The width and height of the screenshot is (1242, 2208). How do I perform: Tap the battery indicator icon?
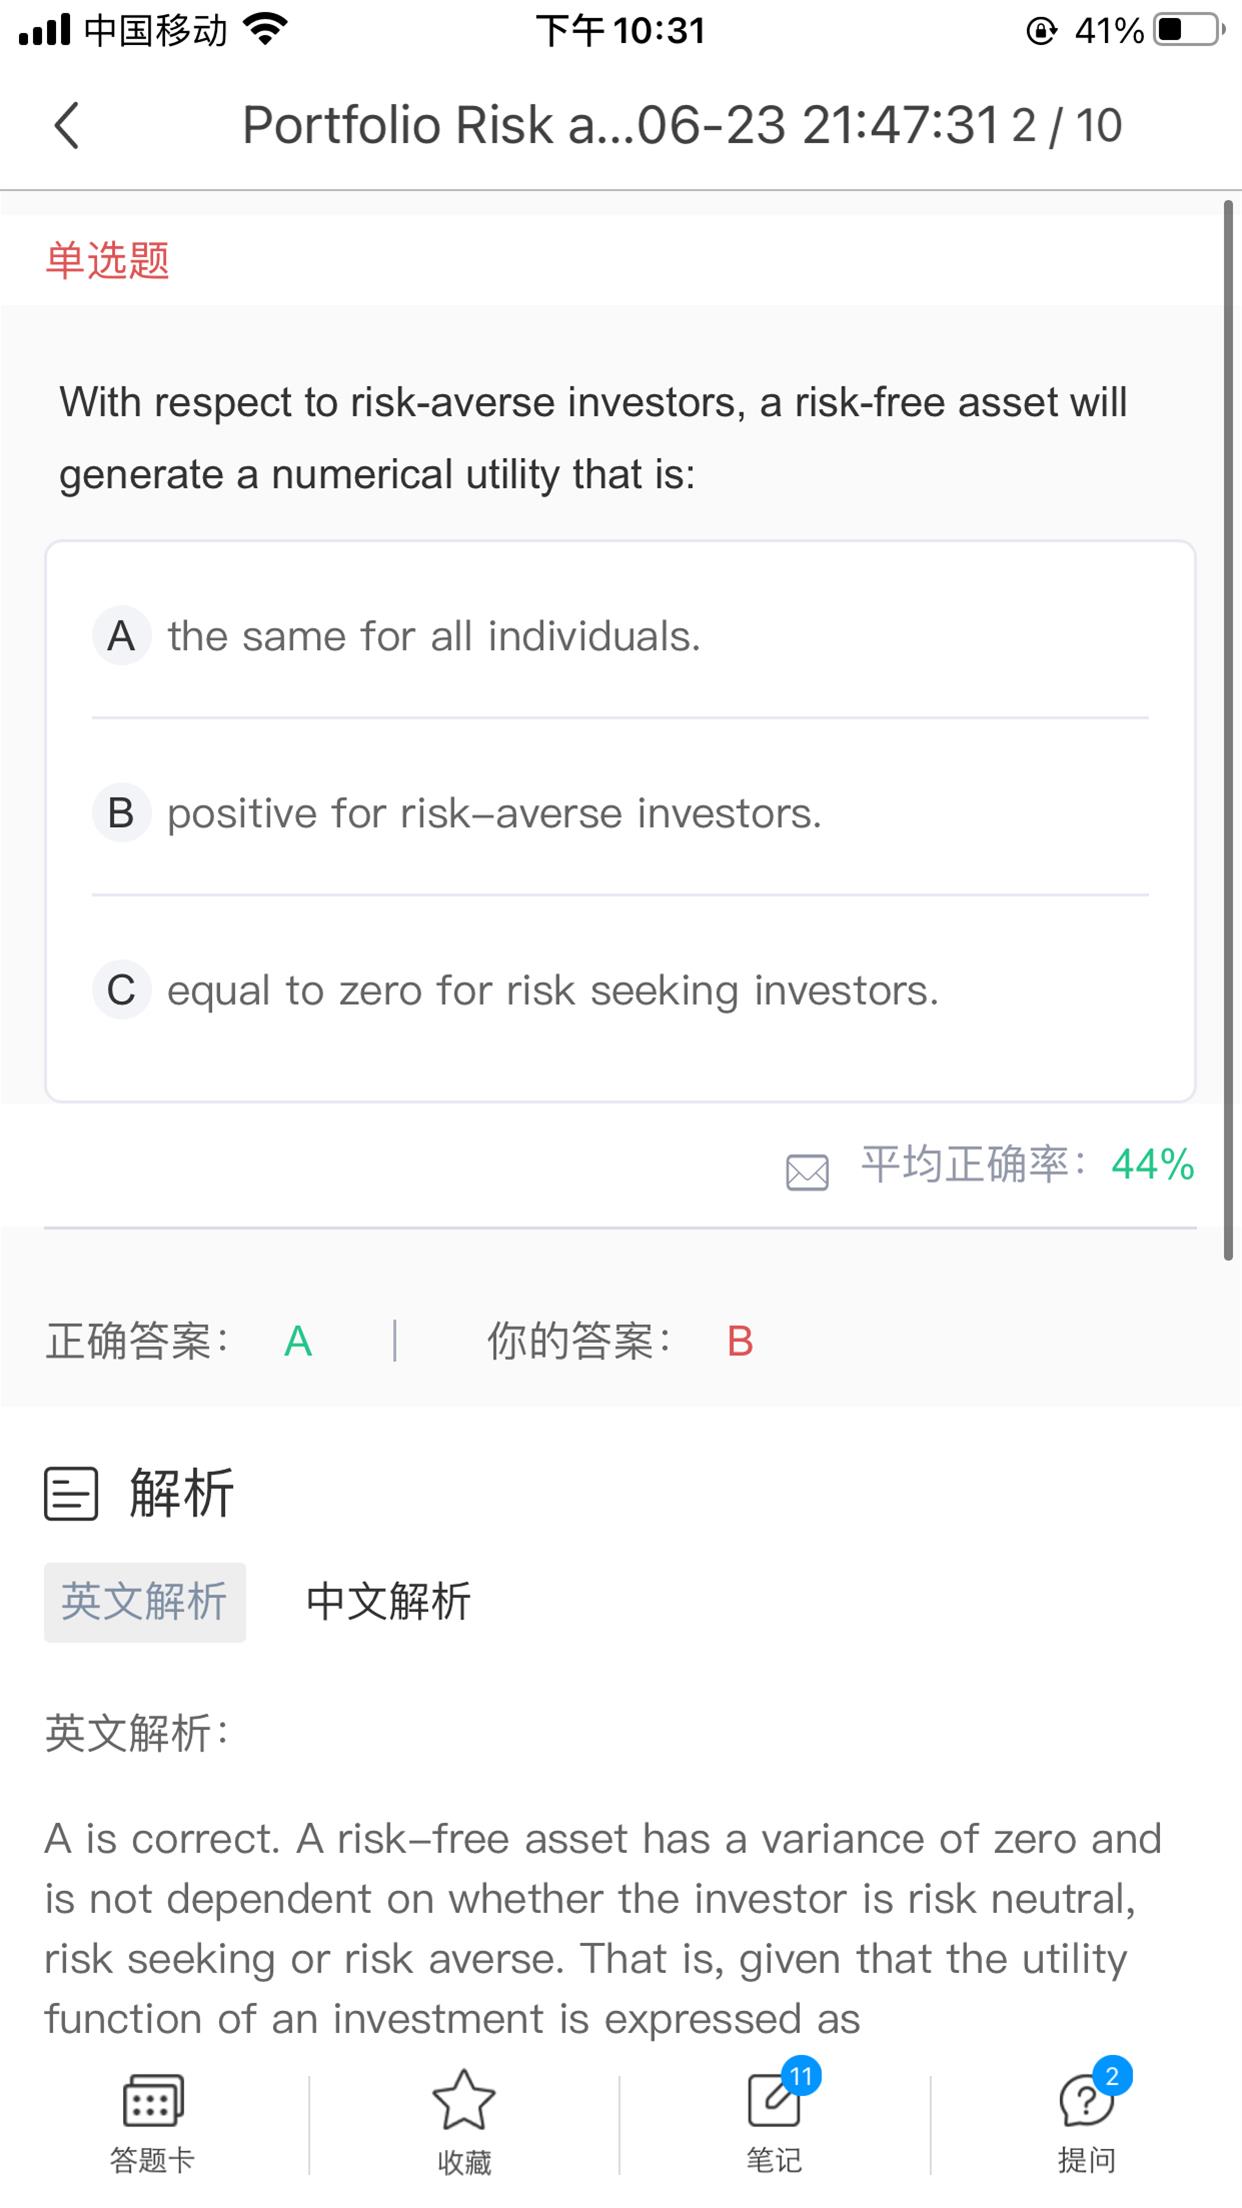pos(1188,30)
